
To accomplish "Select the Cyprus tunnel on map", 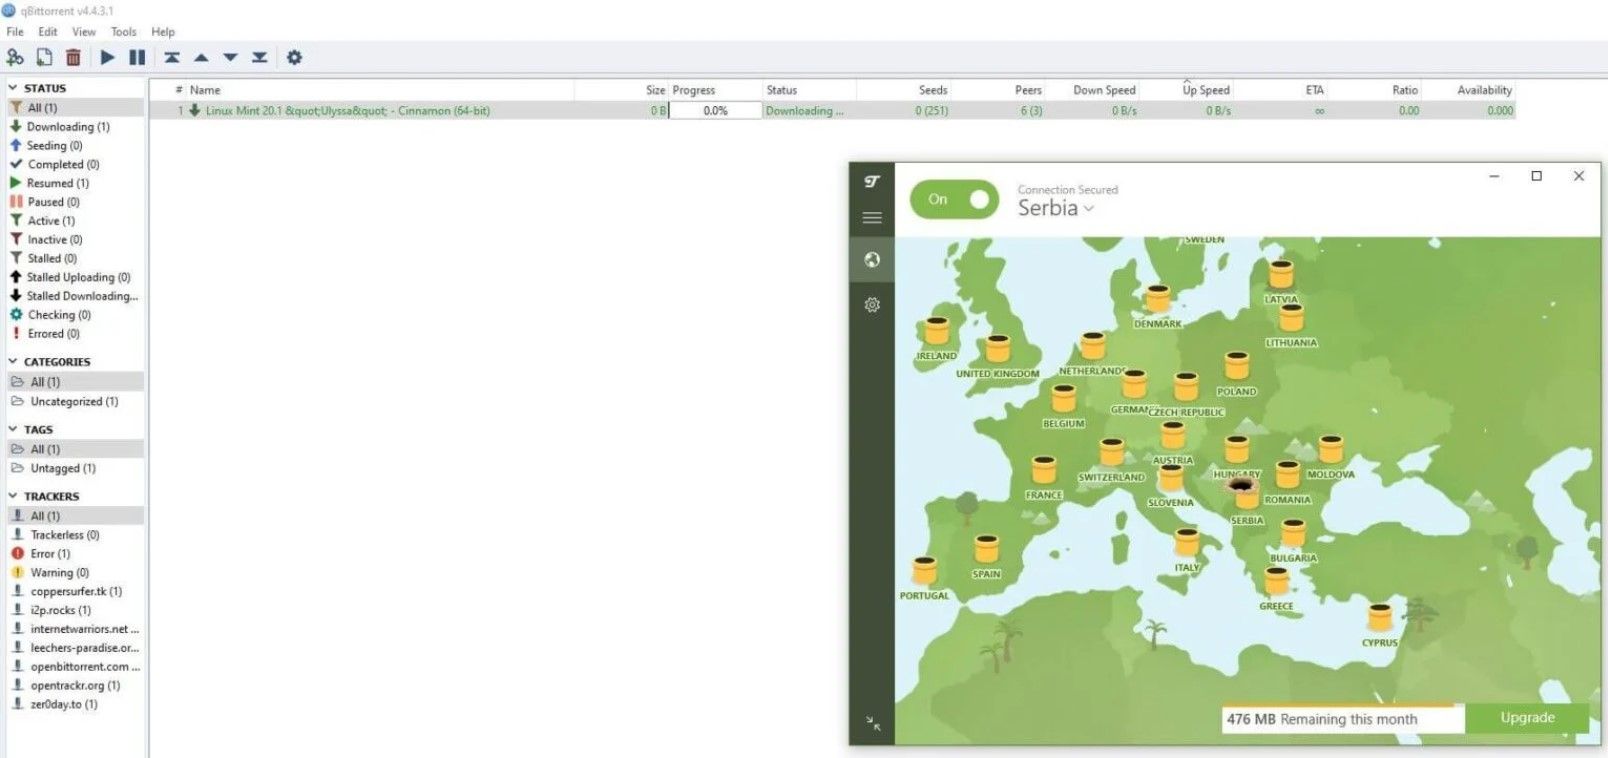I will (x=1380, y=618).
